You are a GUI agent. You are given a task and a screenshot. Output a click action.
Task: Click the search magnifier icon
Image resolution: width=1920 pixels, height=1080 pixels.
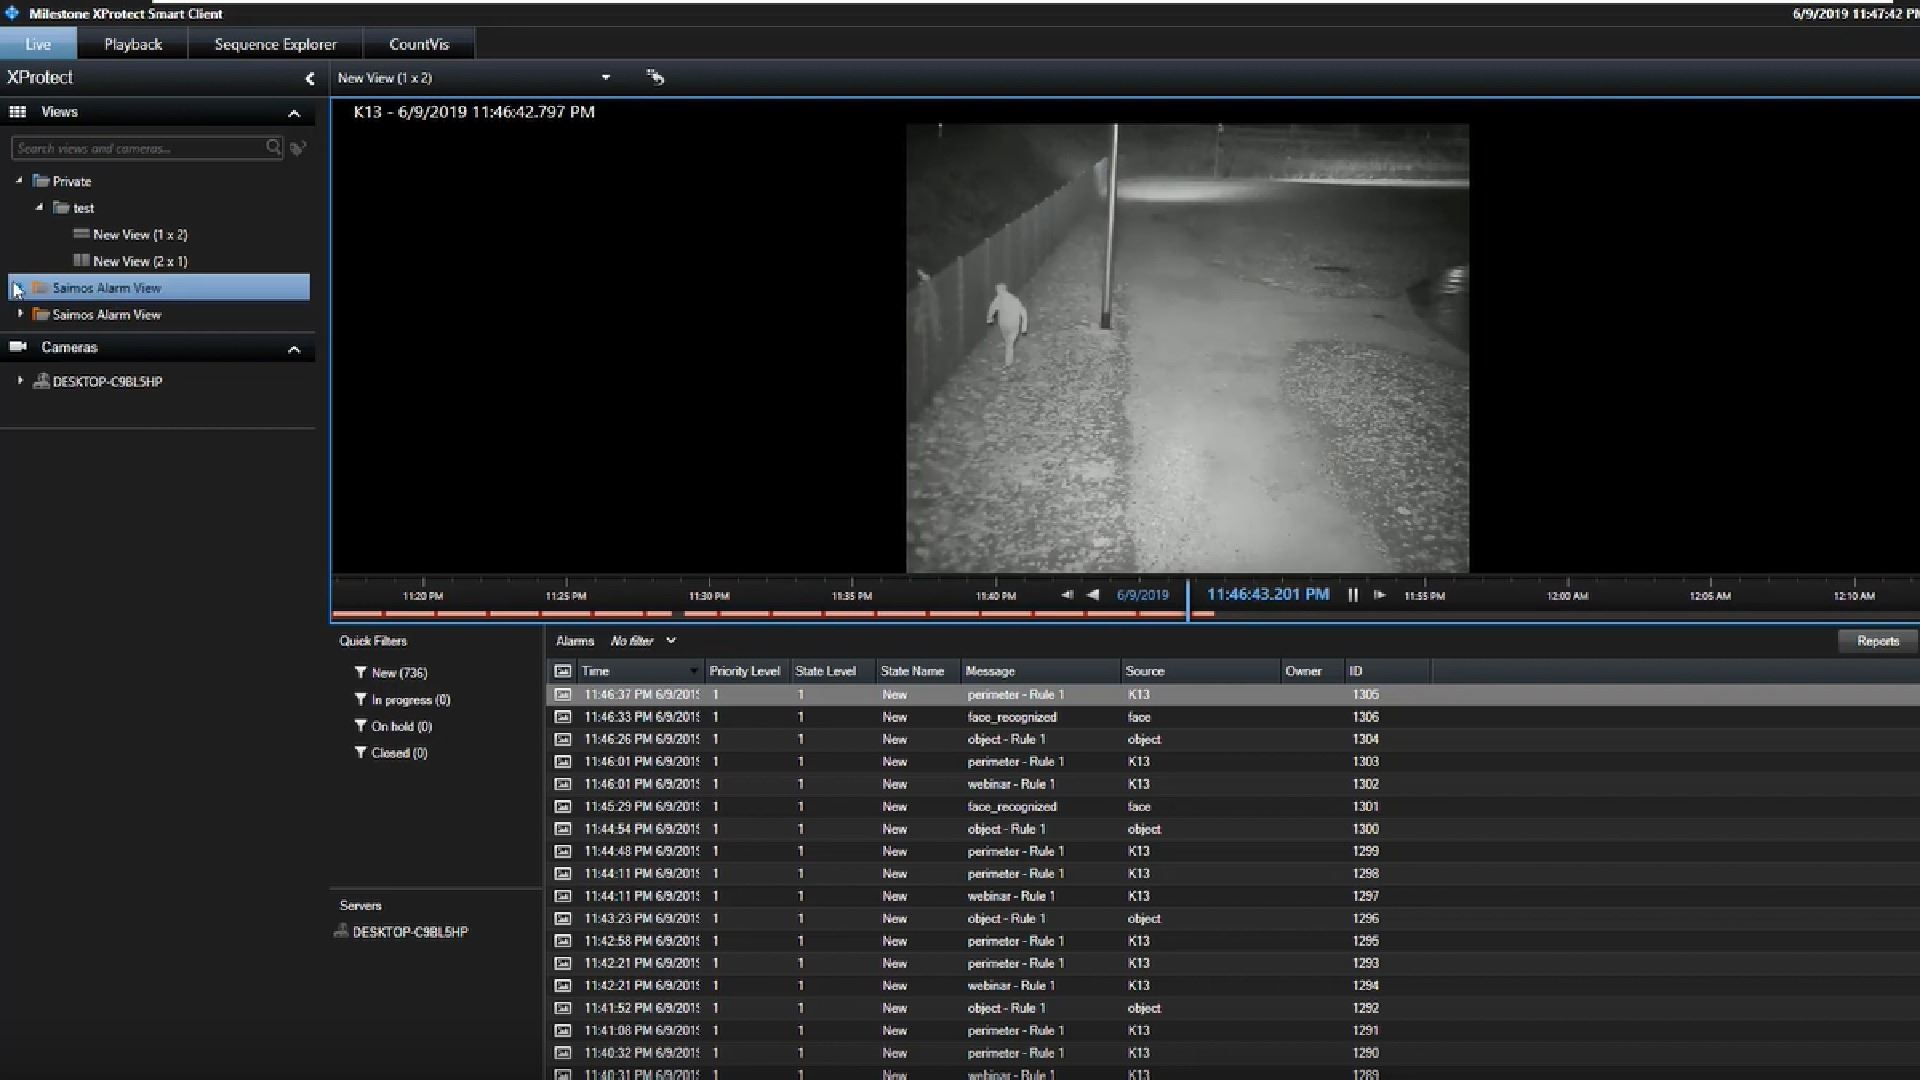273,148
